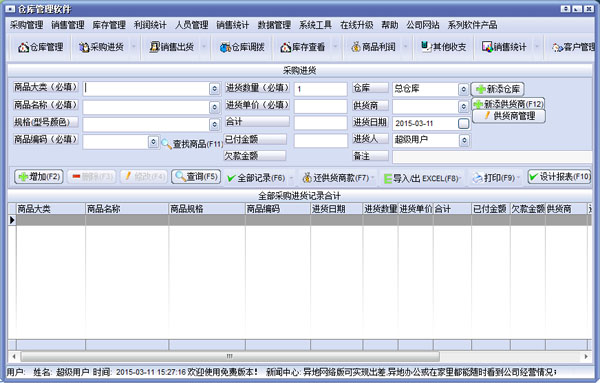Screen dimensions: 600x383
Task: Open the 公司网站 menu
Action: (423, 25)
